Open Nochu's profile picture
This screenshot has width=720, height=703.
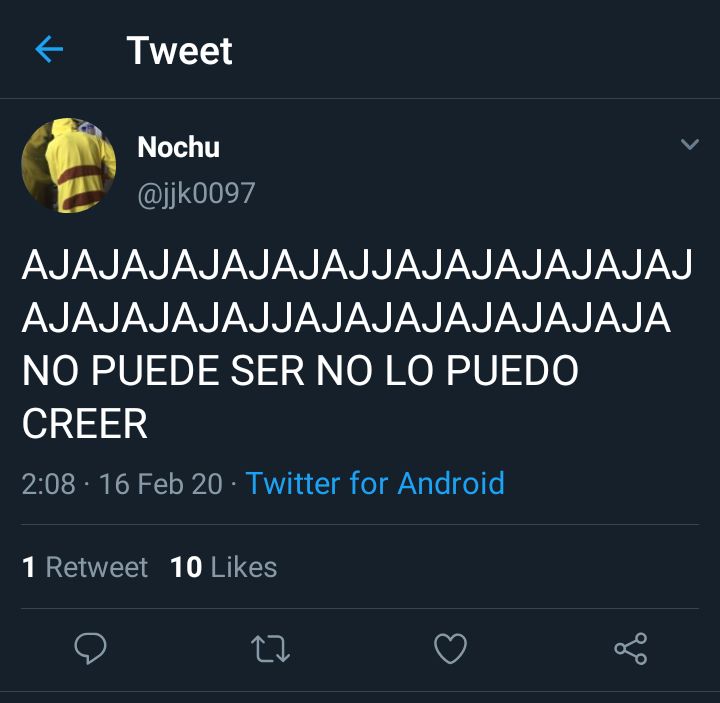click(x=68, y=165)
